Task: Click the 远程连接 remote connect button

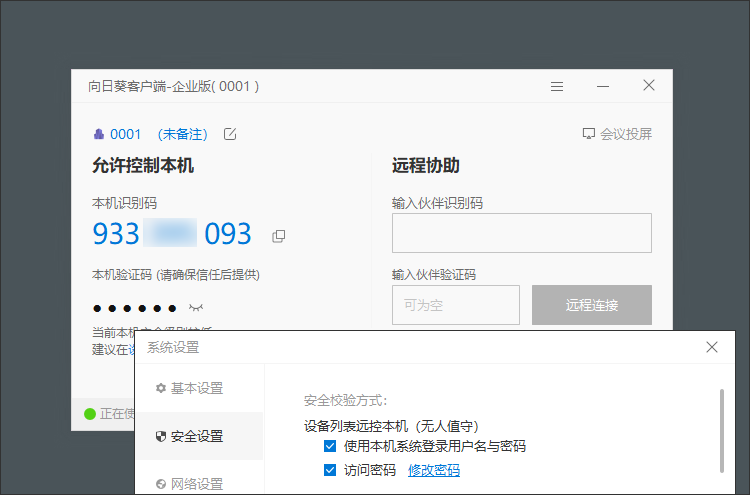Action: click(x=592, y=305)
